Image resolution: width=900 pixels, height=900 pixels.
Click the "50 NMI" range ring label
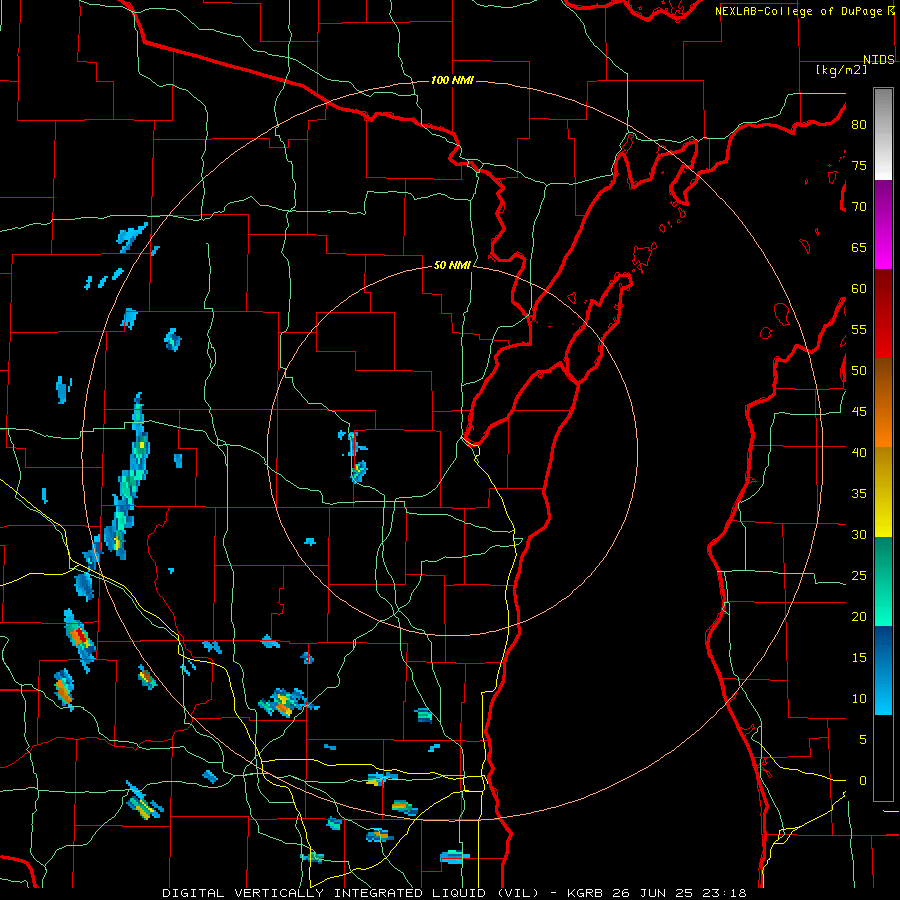tap(452, 265)
